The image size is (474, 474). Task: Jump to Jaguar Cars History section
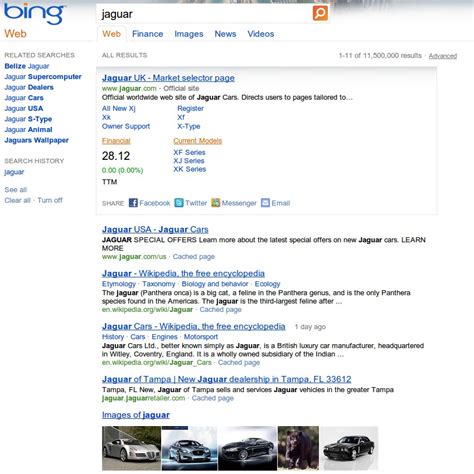113,337
